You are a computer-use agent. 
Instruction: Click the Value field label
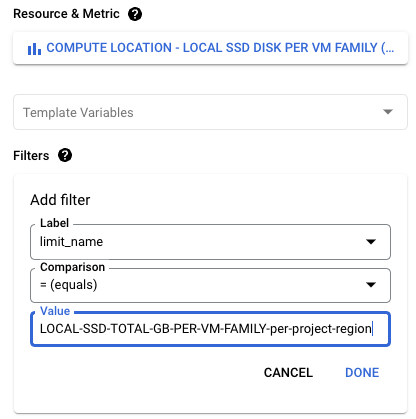(55, 311)
